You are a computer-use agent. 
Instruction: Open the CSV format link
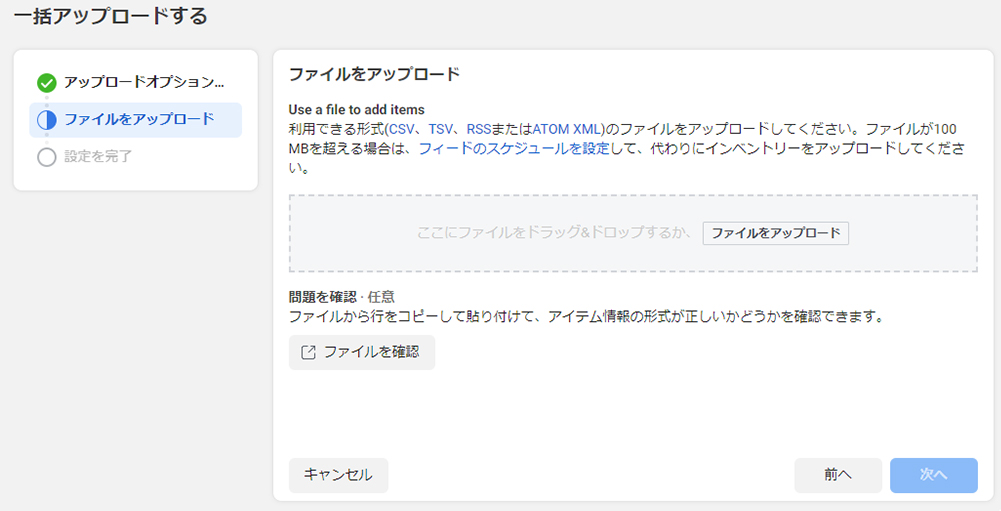point(402,129)
